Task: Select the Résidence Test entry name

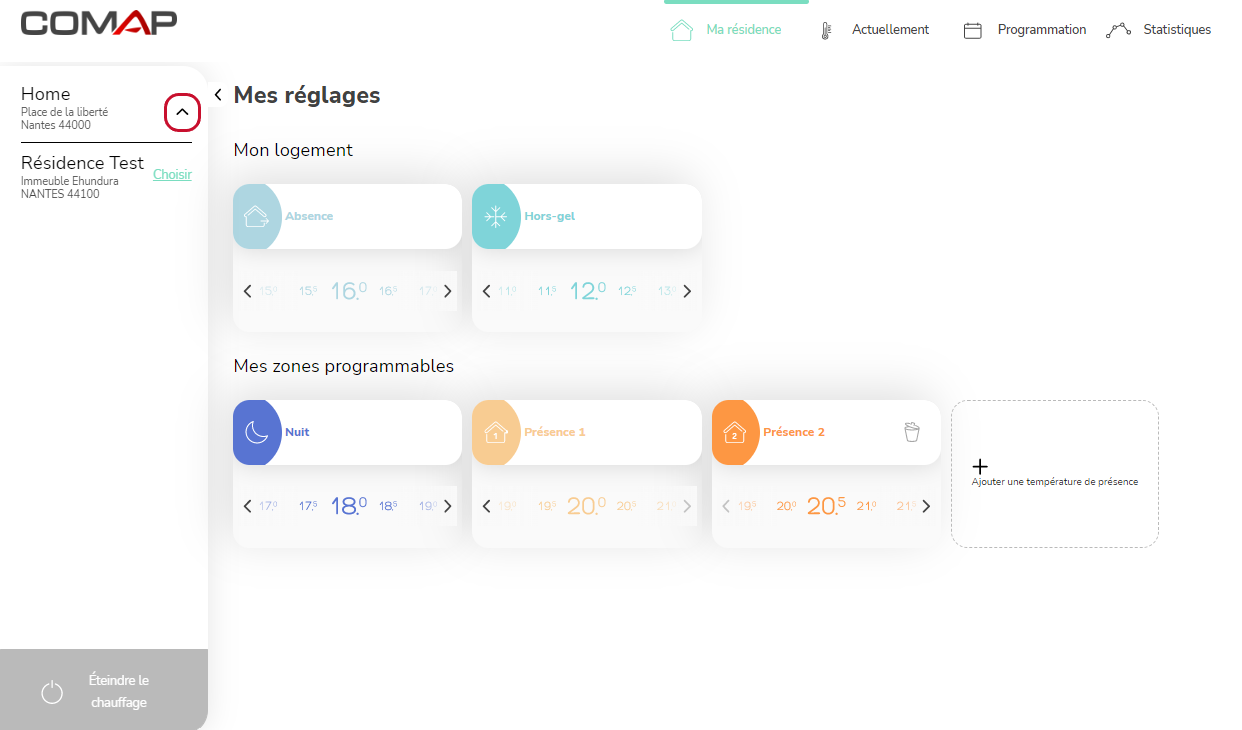Action: (82, 162)
